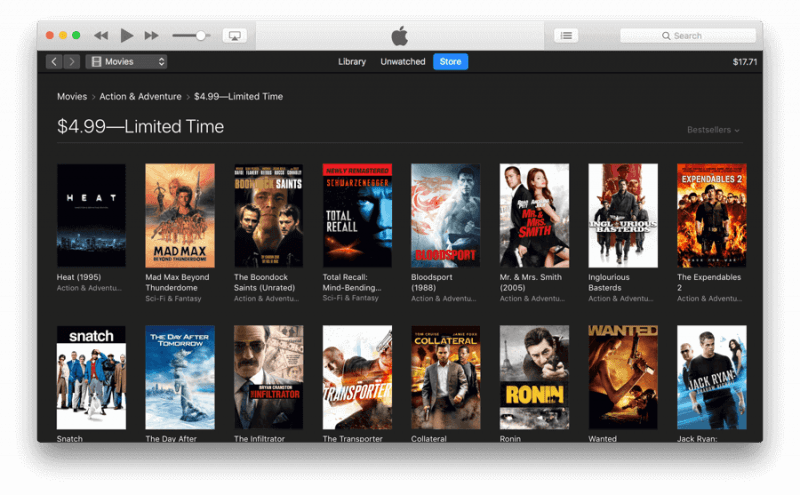Open the Movies media type dropdown
The width and height of the screenshot is (800, 495).
tap(127, 62)
